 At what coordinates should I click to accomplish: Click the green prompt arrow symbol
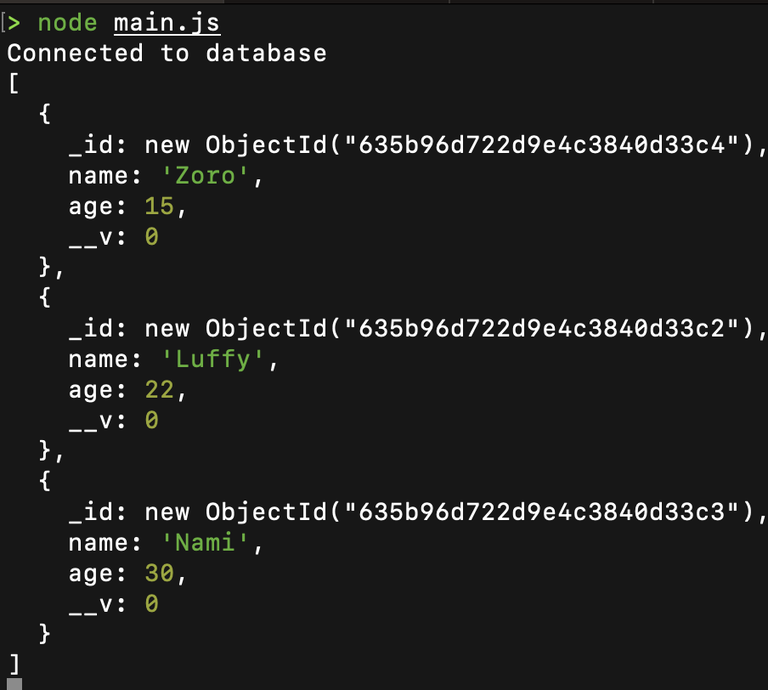14,23
